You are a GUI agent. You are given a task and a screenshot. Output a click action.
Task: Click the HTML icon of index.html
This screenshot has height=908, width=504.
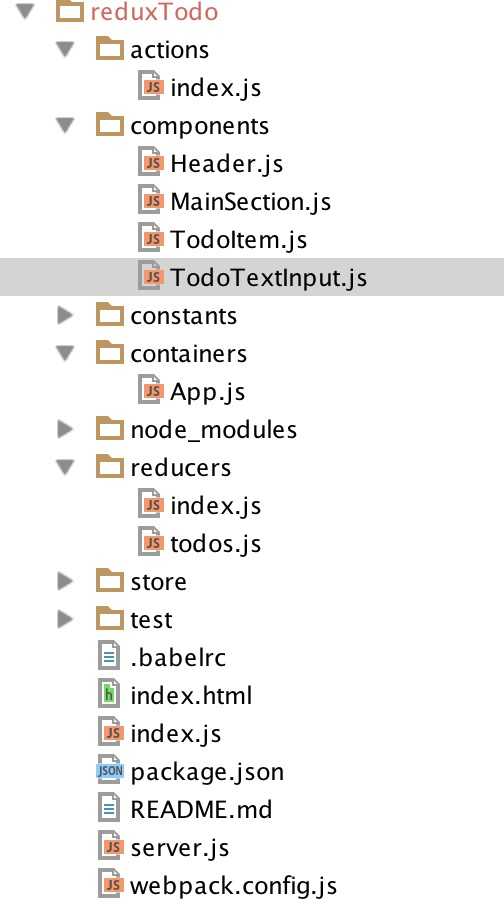(x=109, y=695)
